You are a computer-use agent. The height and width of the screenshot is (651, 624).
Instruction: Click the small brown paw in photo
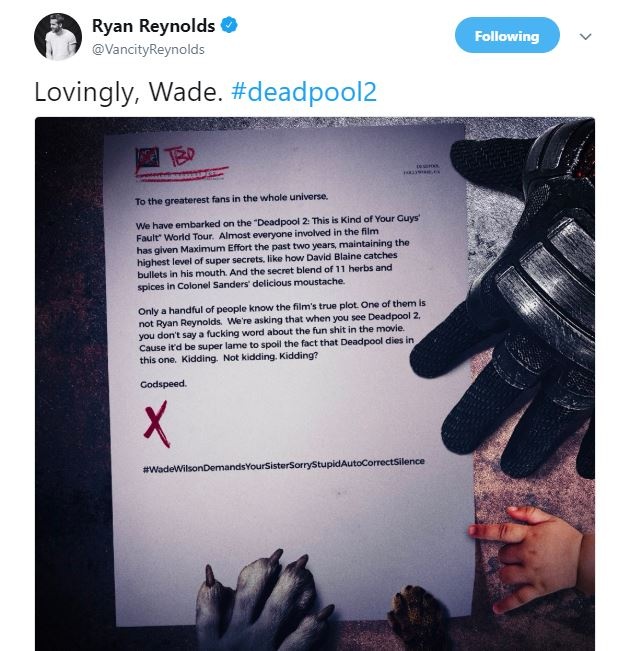pyautogui.click(x=415, y=614)
